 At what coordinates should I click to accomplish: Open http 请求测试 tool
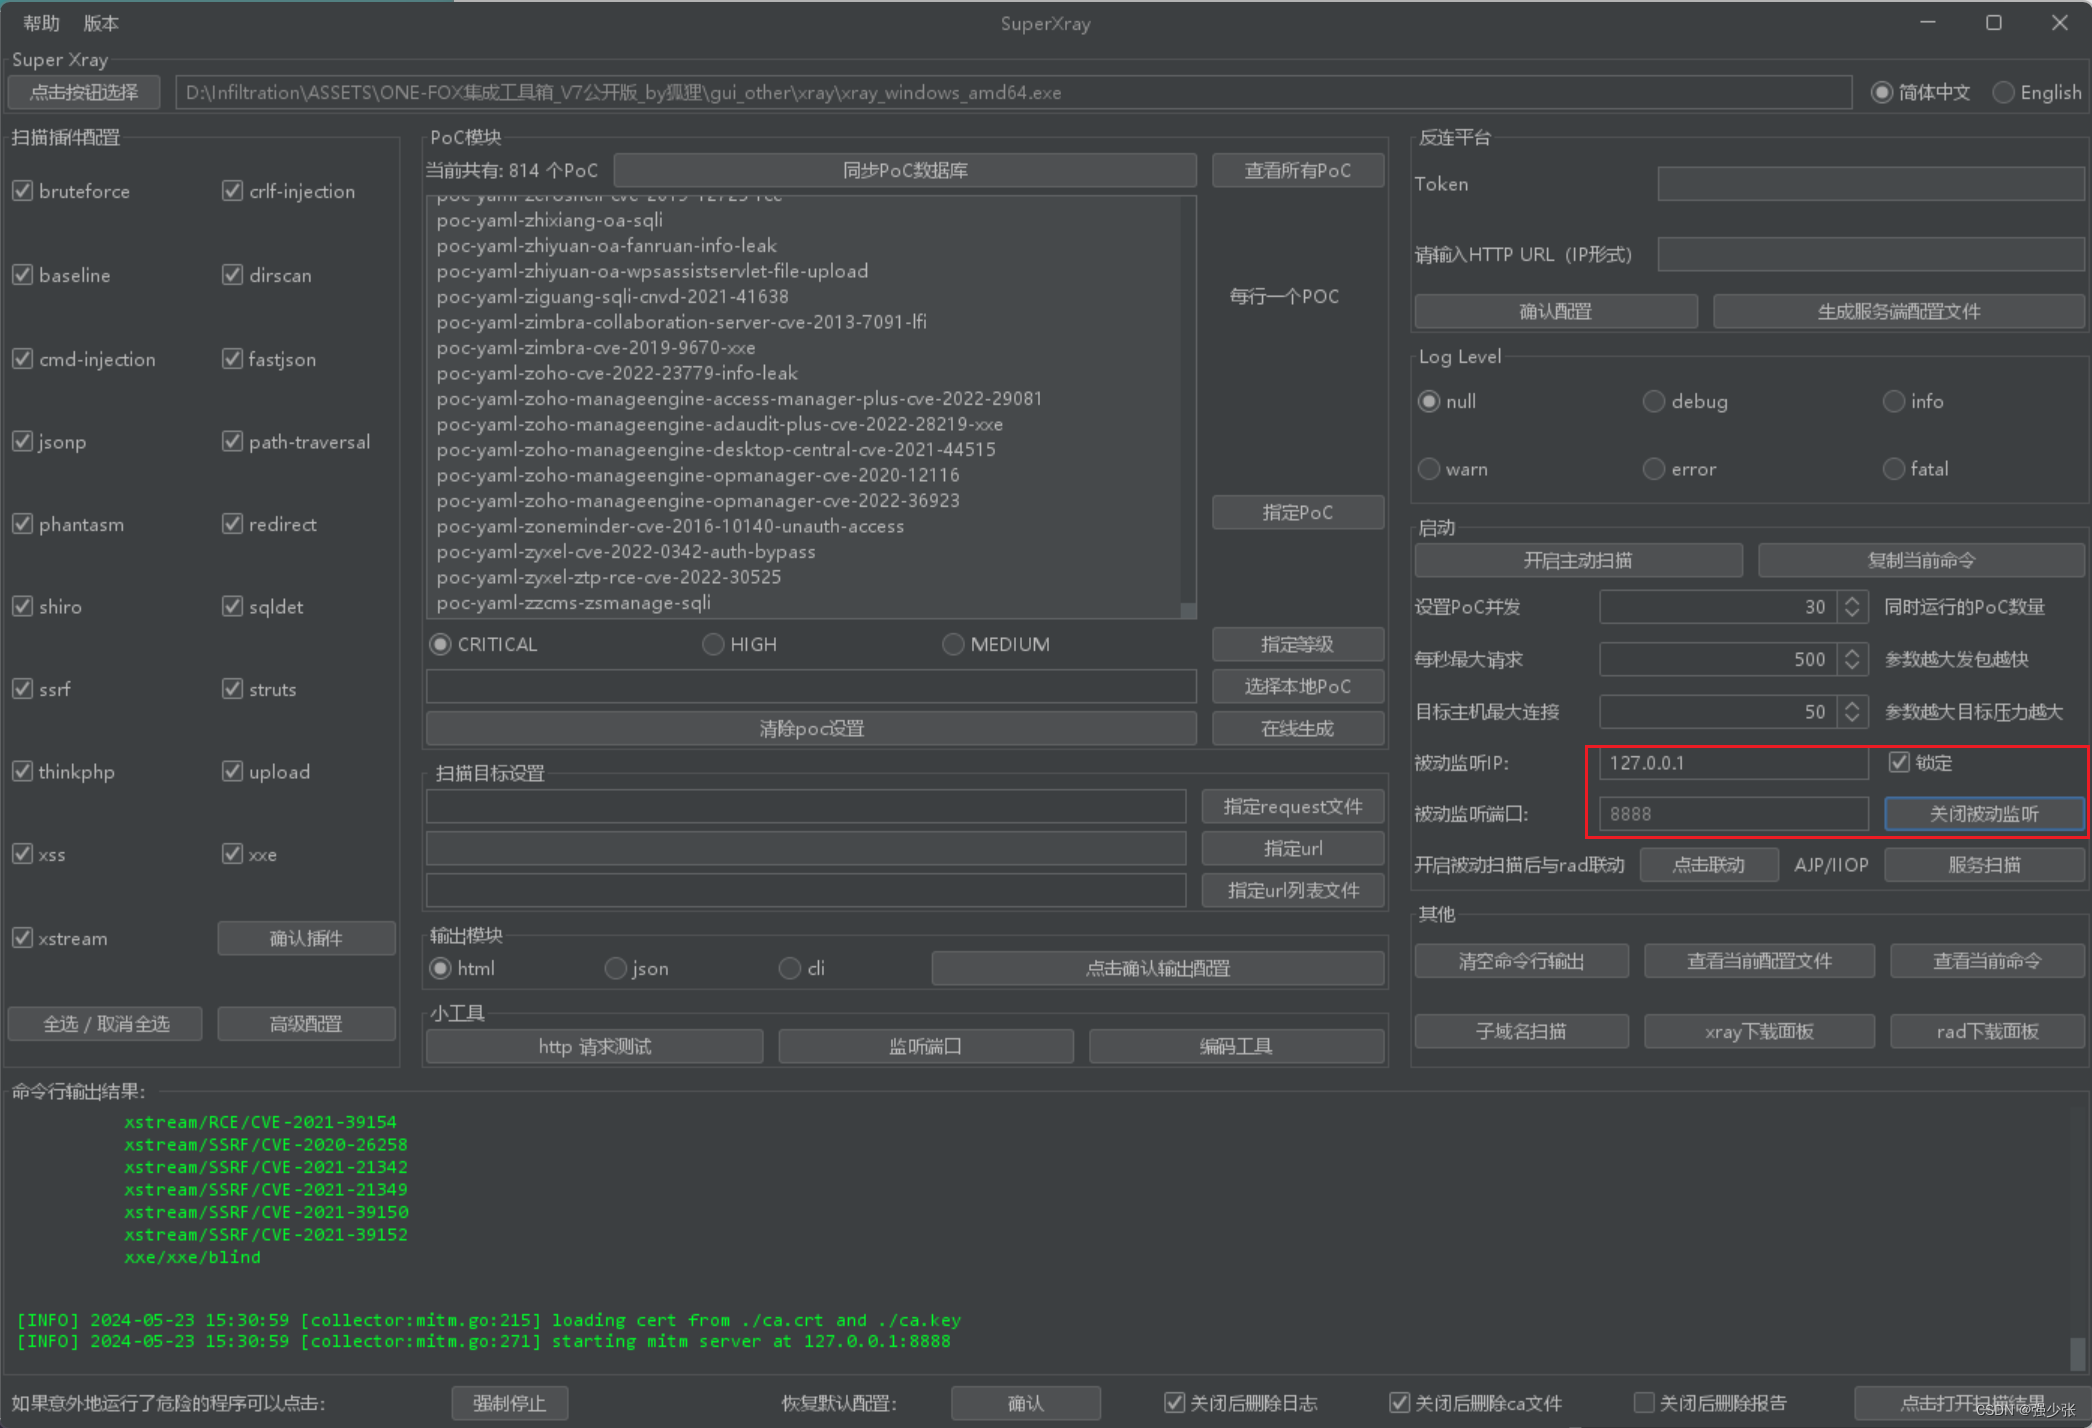tap(595, 1046)
